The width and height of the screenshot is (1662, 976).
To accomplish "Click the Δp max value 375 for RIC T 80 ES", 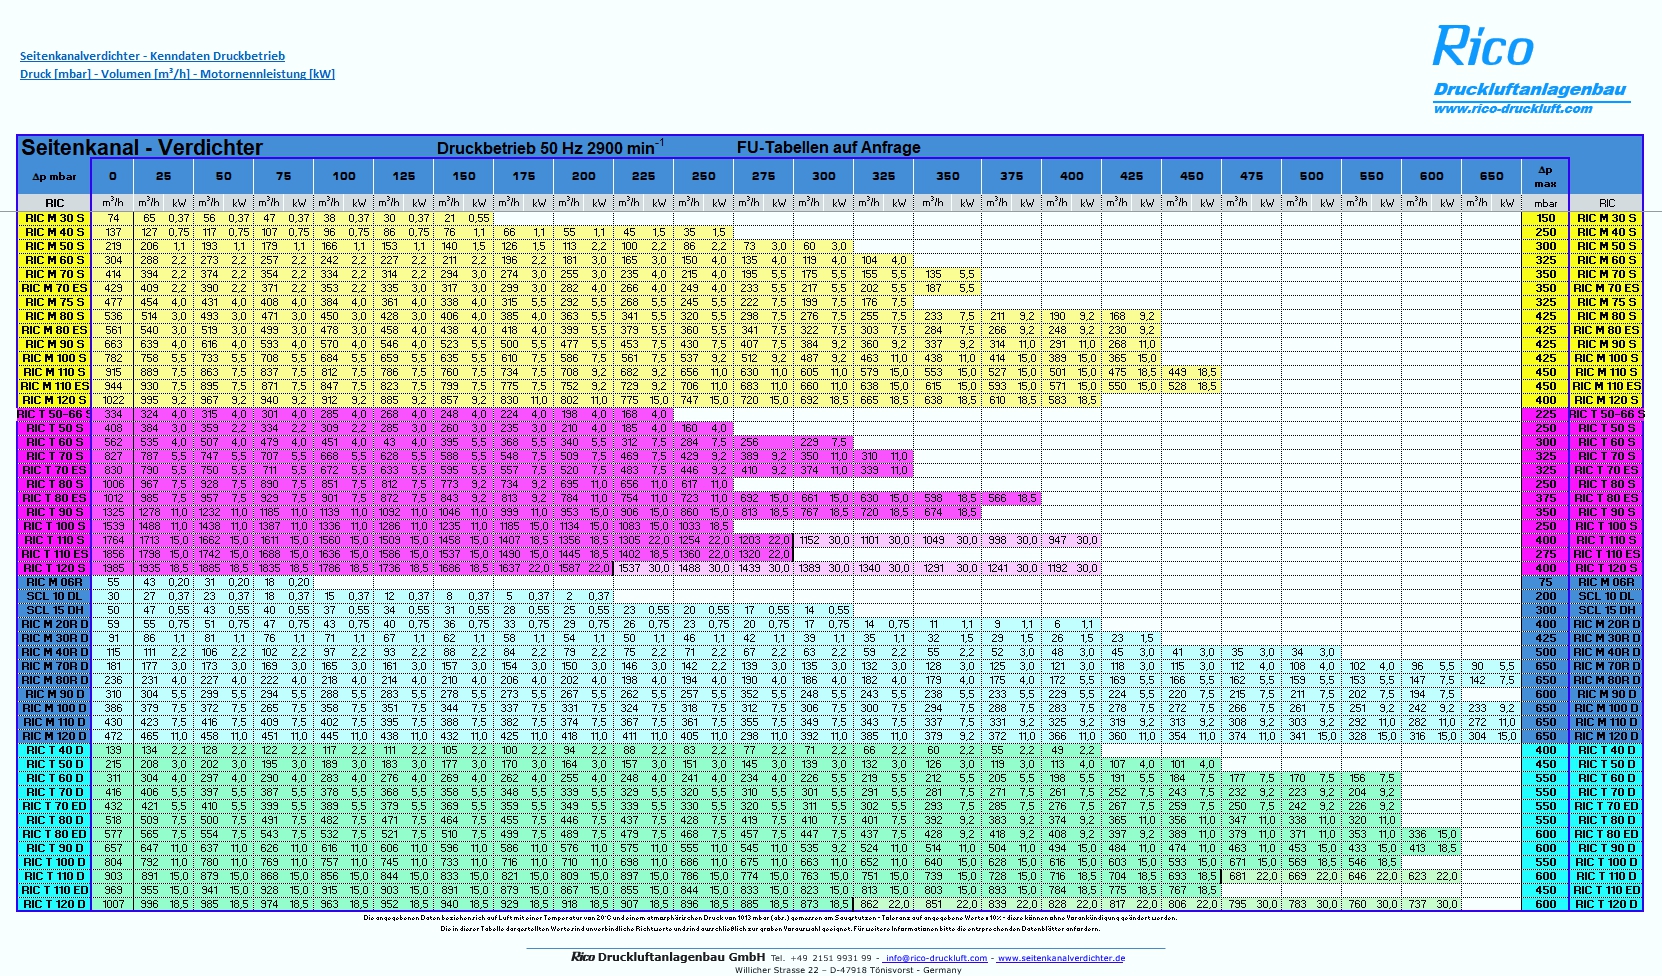I will (x=1546, y=498).
